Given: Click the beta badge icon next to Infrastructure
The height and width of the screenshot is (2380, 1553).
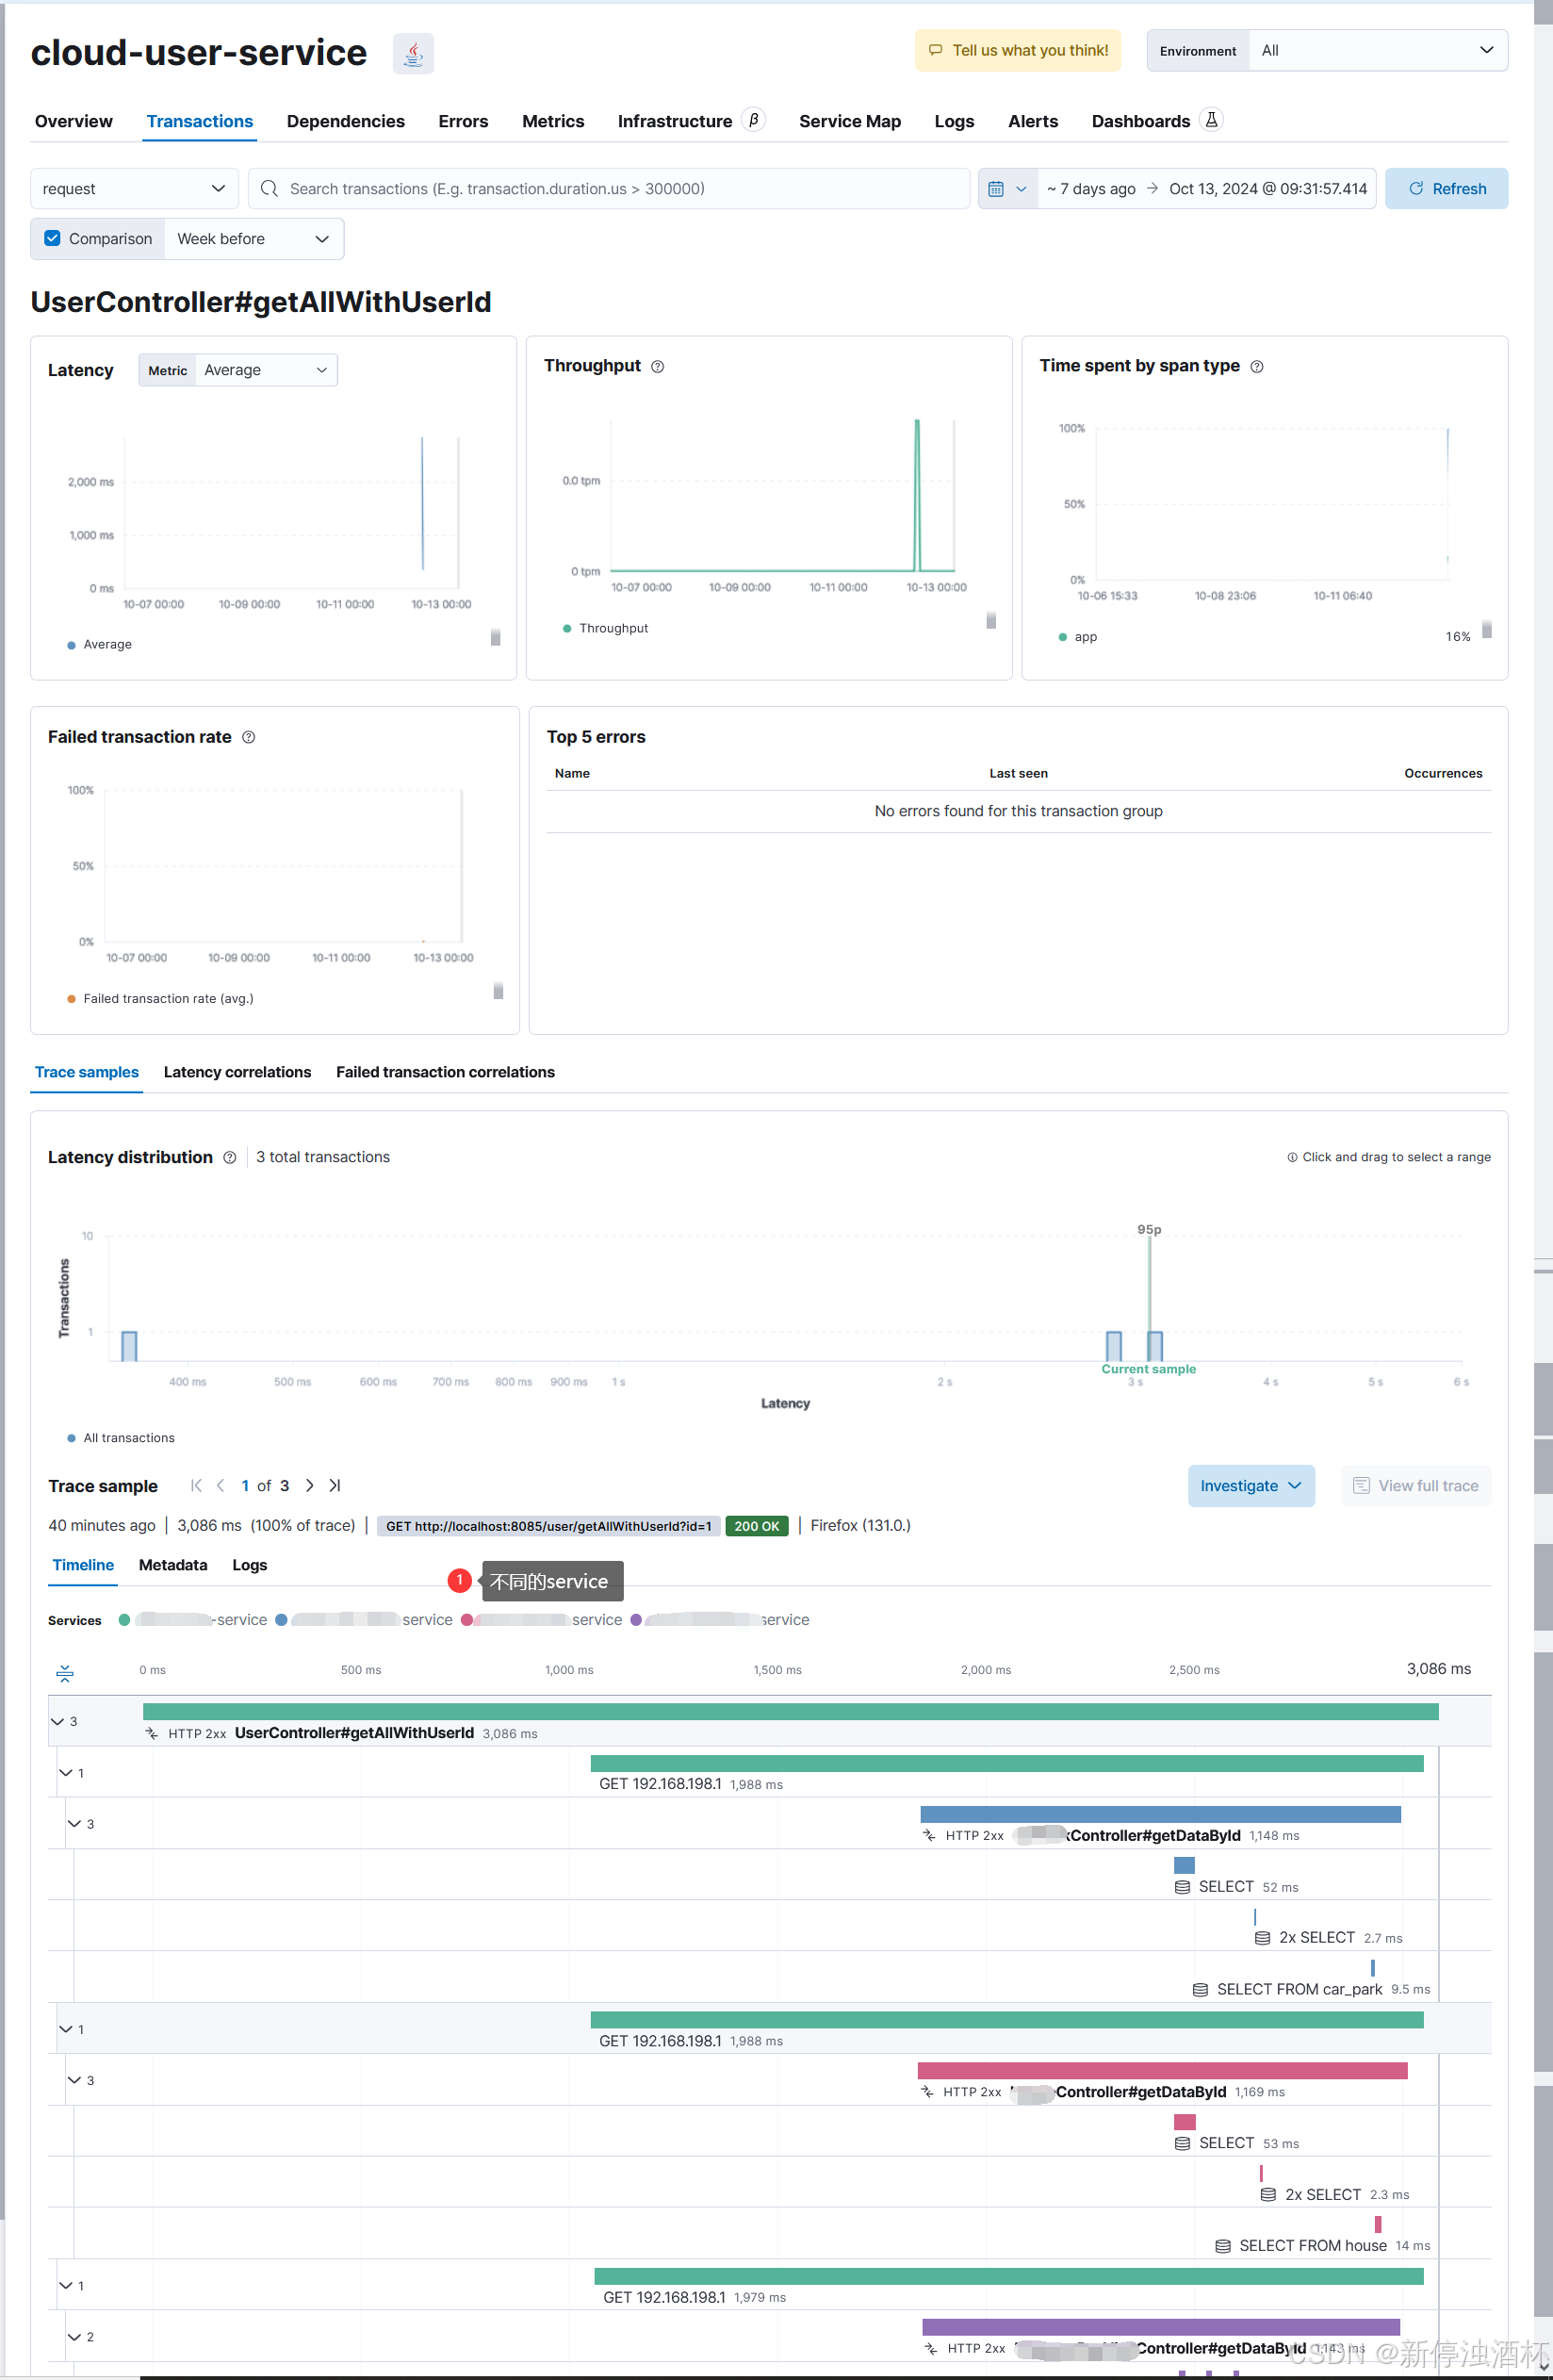Looking at the screenshot, I should (753, 119).
